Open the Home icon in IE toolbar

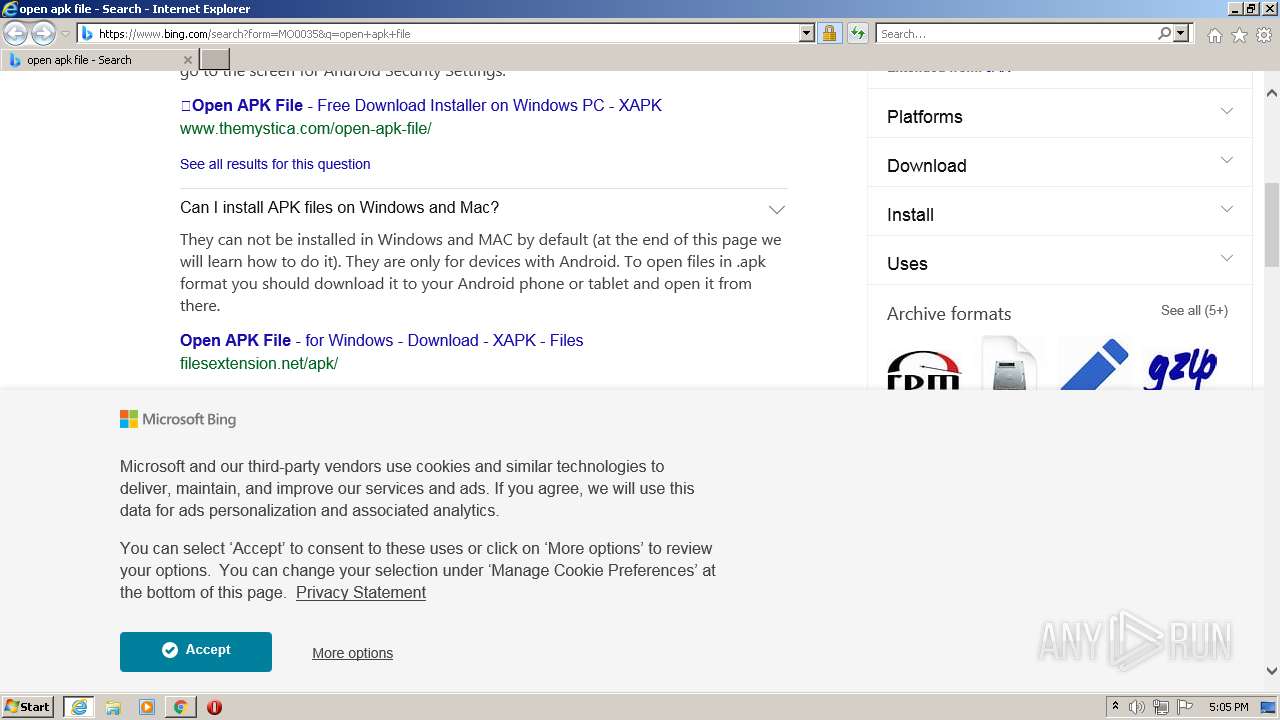click(1214, 35)
